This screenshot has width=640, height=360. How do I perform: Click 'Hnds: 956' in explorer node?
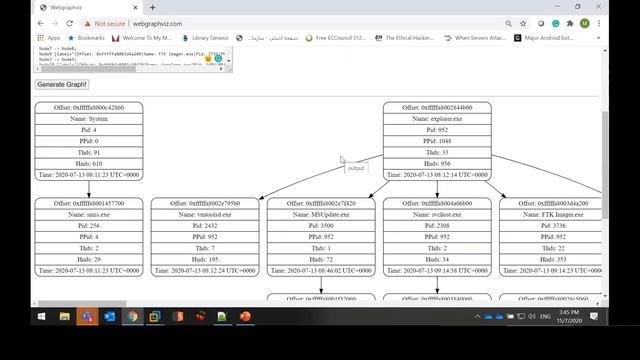tap(437, 164)
